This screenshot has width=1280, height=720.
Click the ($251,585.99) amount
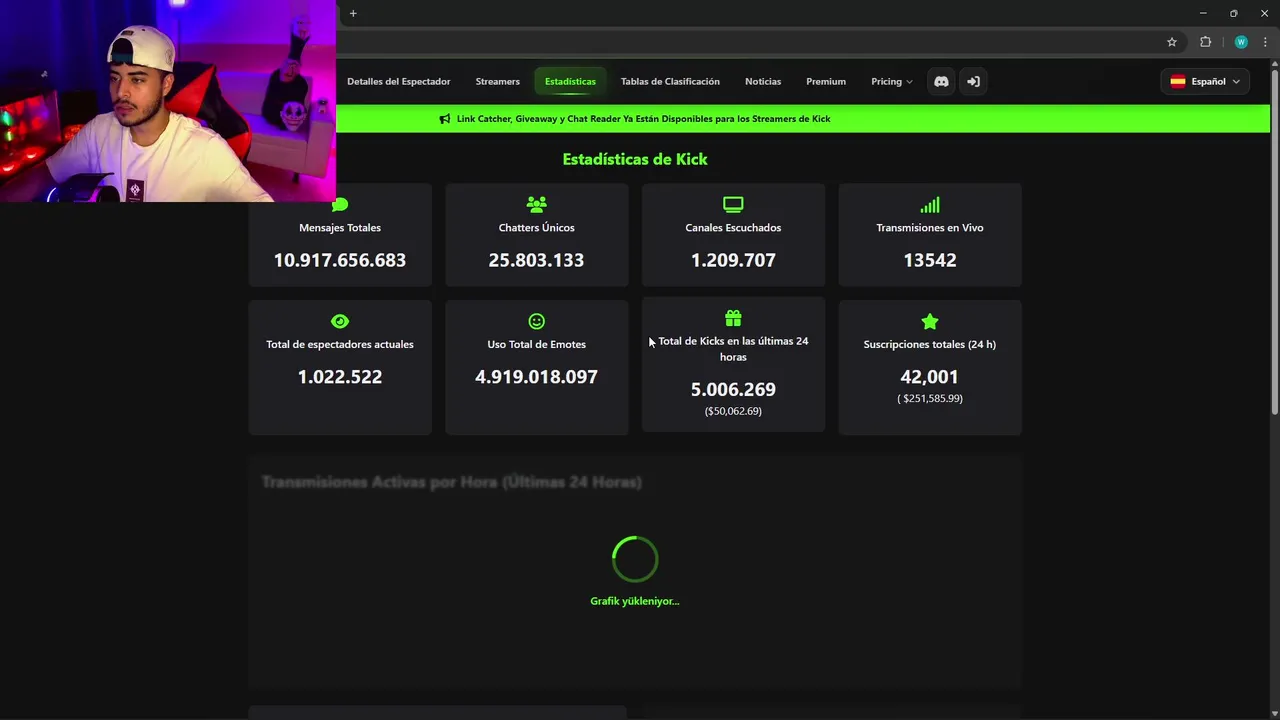(930, 398)
